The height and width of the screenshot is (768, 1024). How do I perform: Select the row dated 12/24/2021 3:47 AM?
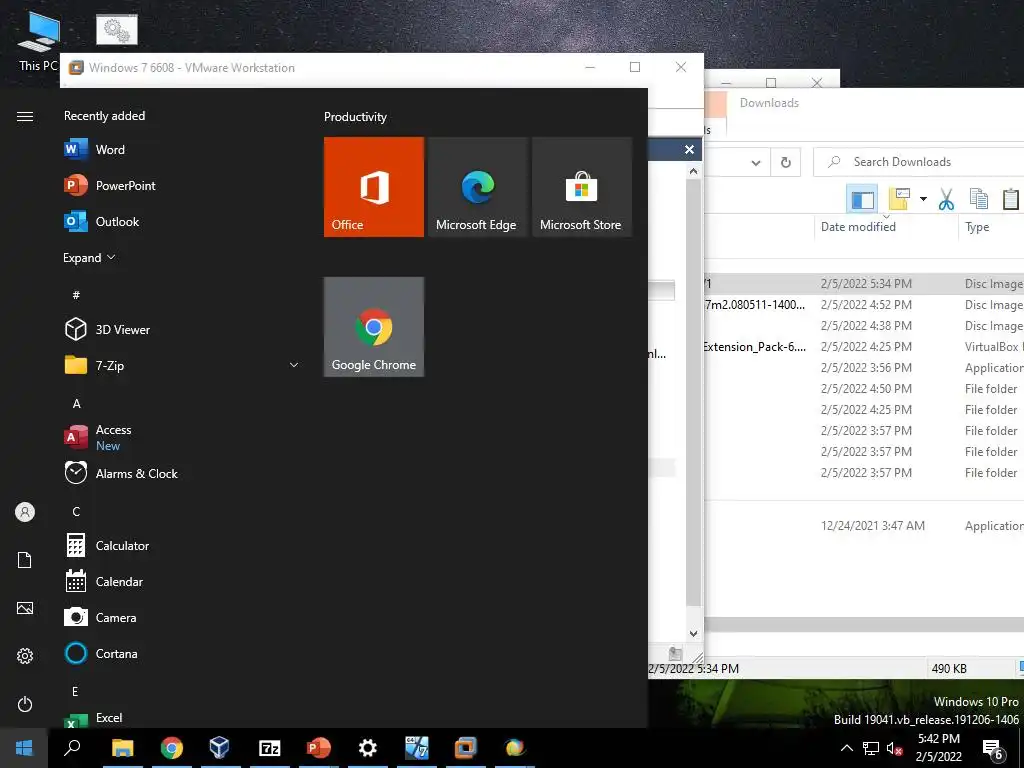(863, 526)
